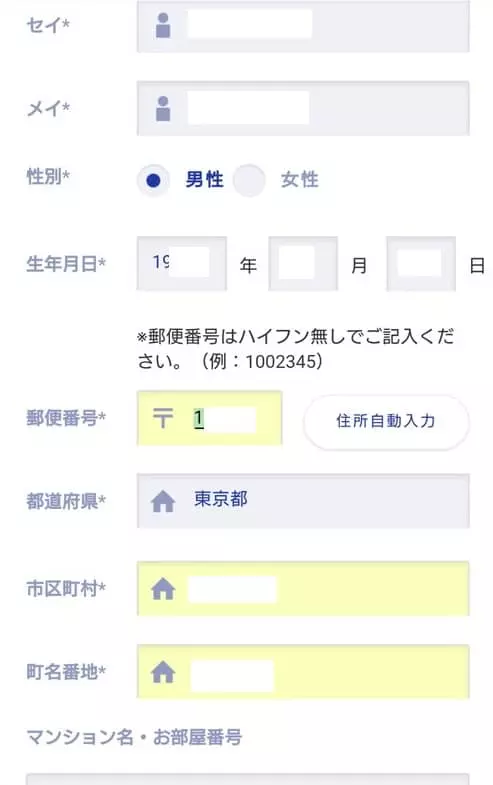Focus the メイ name input field
Screen dimensions: 493x785
pyautogui.click(x=303, y=108)
